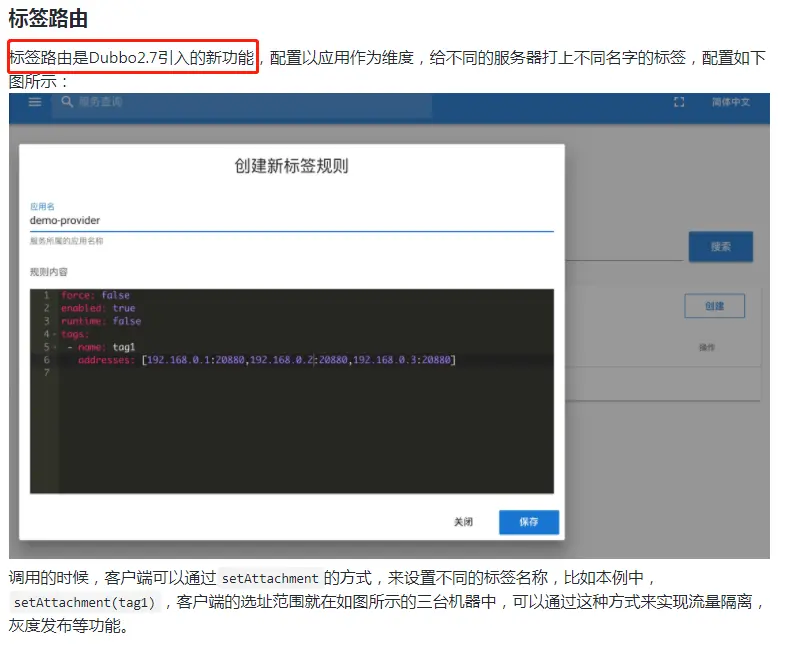Click the 'force: false' line in editor

tap(95, 295)
